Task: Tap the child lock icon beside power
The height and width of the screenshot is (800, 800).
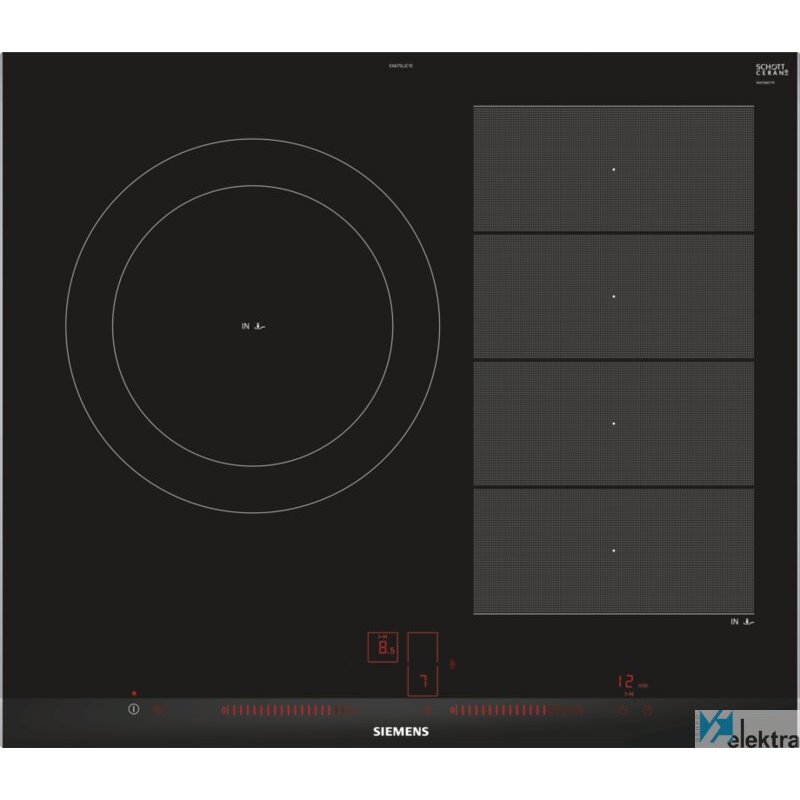Action: pyautogui.click(x=157, y=710)
